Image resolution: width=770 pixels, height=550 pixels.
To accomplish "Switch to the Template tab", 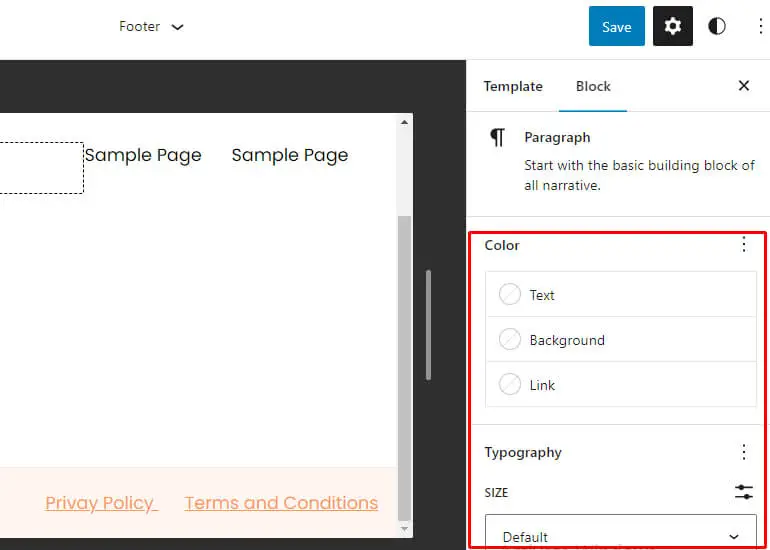I will coord(513,86).
